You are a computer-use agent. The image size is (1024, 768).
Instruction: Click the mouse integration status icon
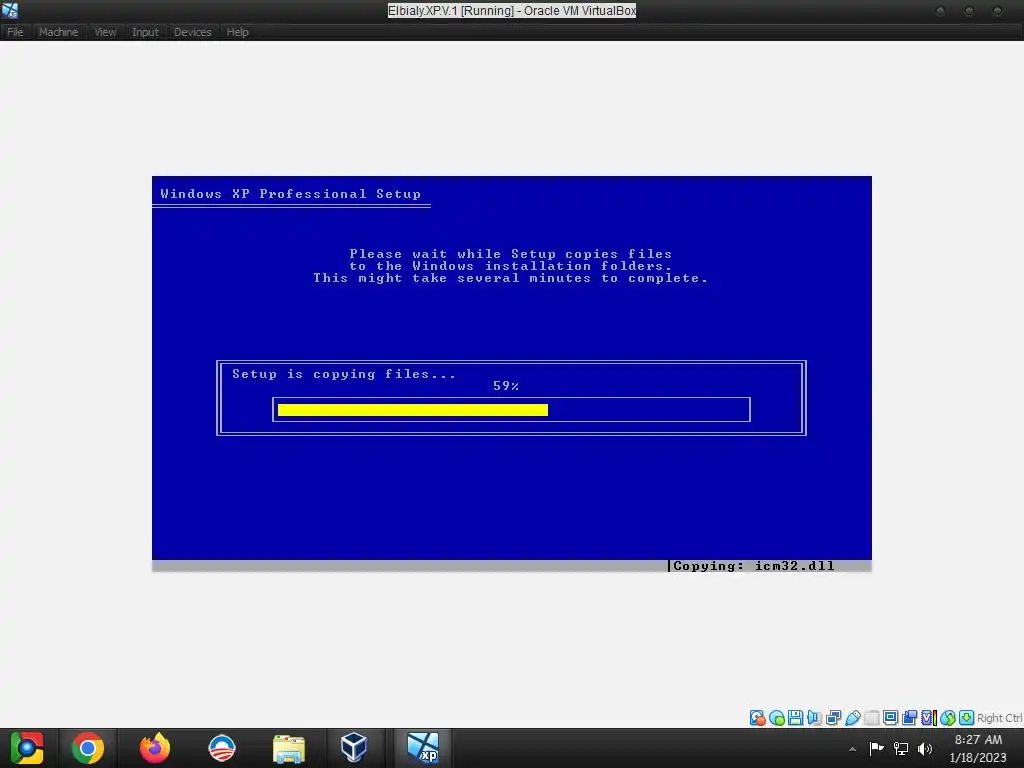[x=948, y=718]
